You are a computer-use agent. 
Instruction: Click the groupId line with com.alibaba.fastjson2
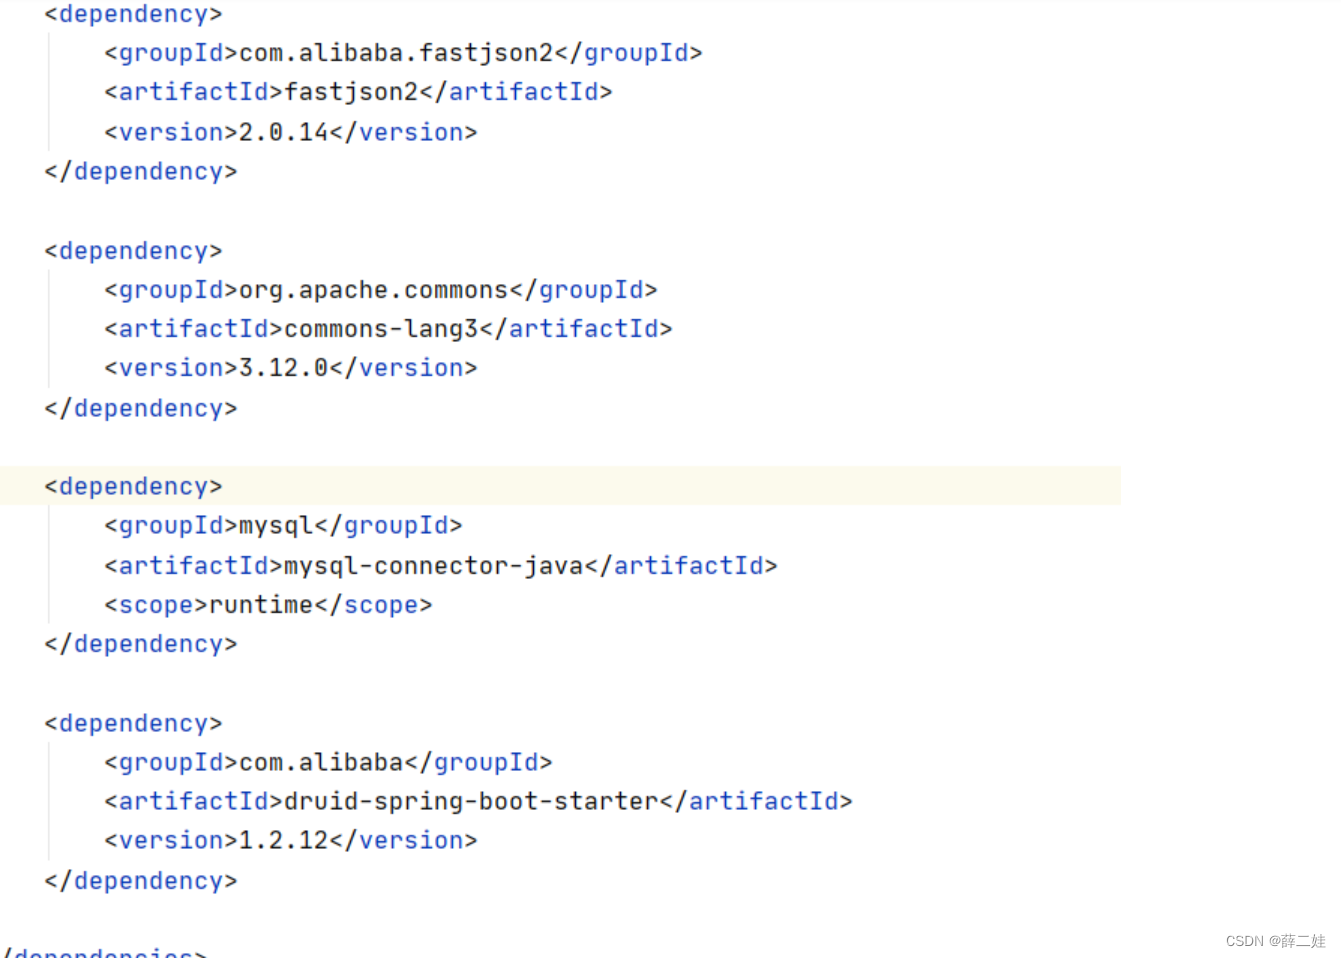click(403, 53)
